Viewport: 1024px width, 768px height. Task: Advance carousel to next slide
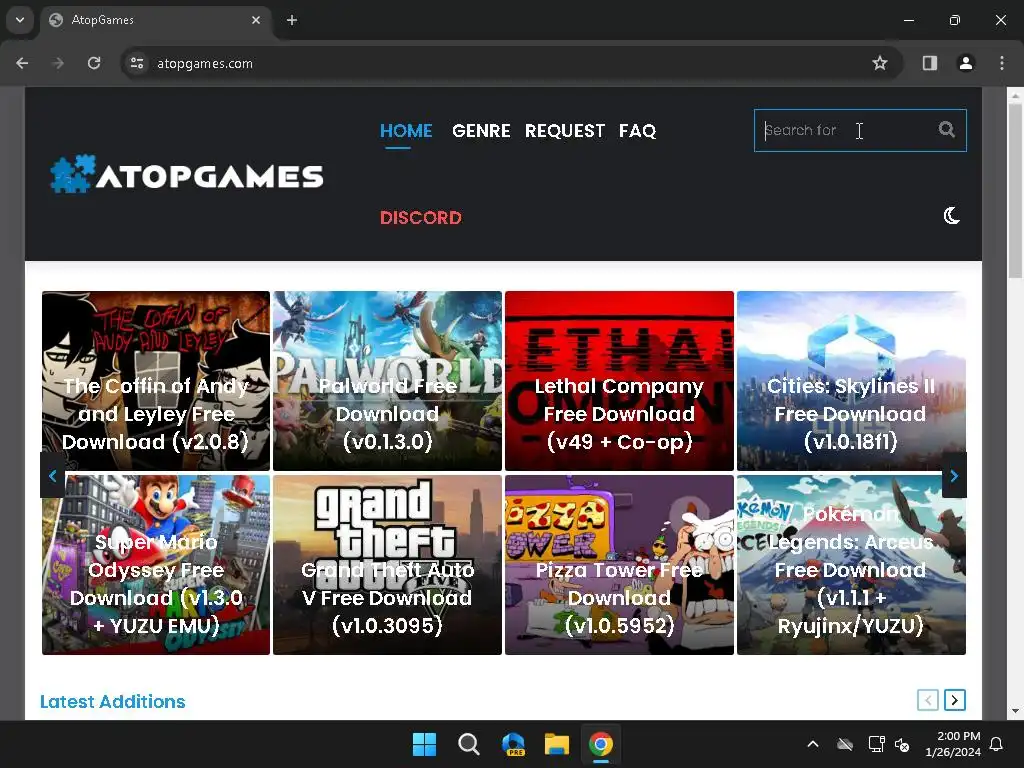954,476
